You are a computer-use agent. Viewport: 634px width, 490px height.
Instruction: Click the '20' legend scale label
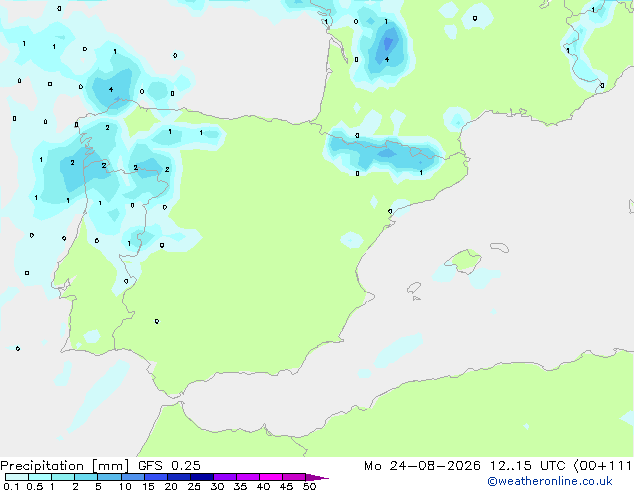[171, 486]
